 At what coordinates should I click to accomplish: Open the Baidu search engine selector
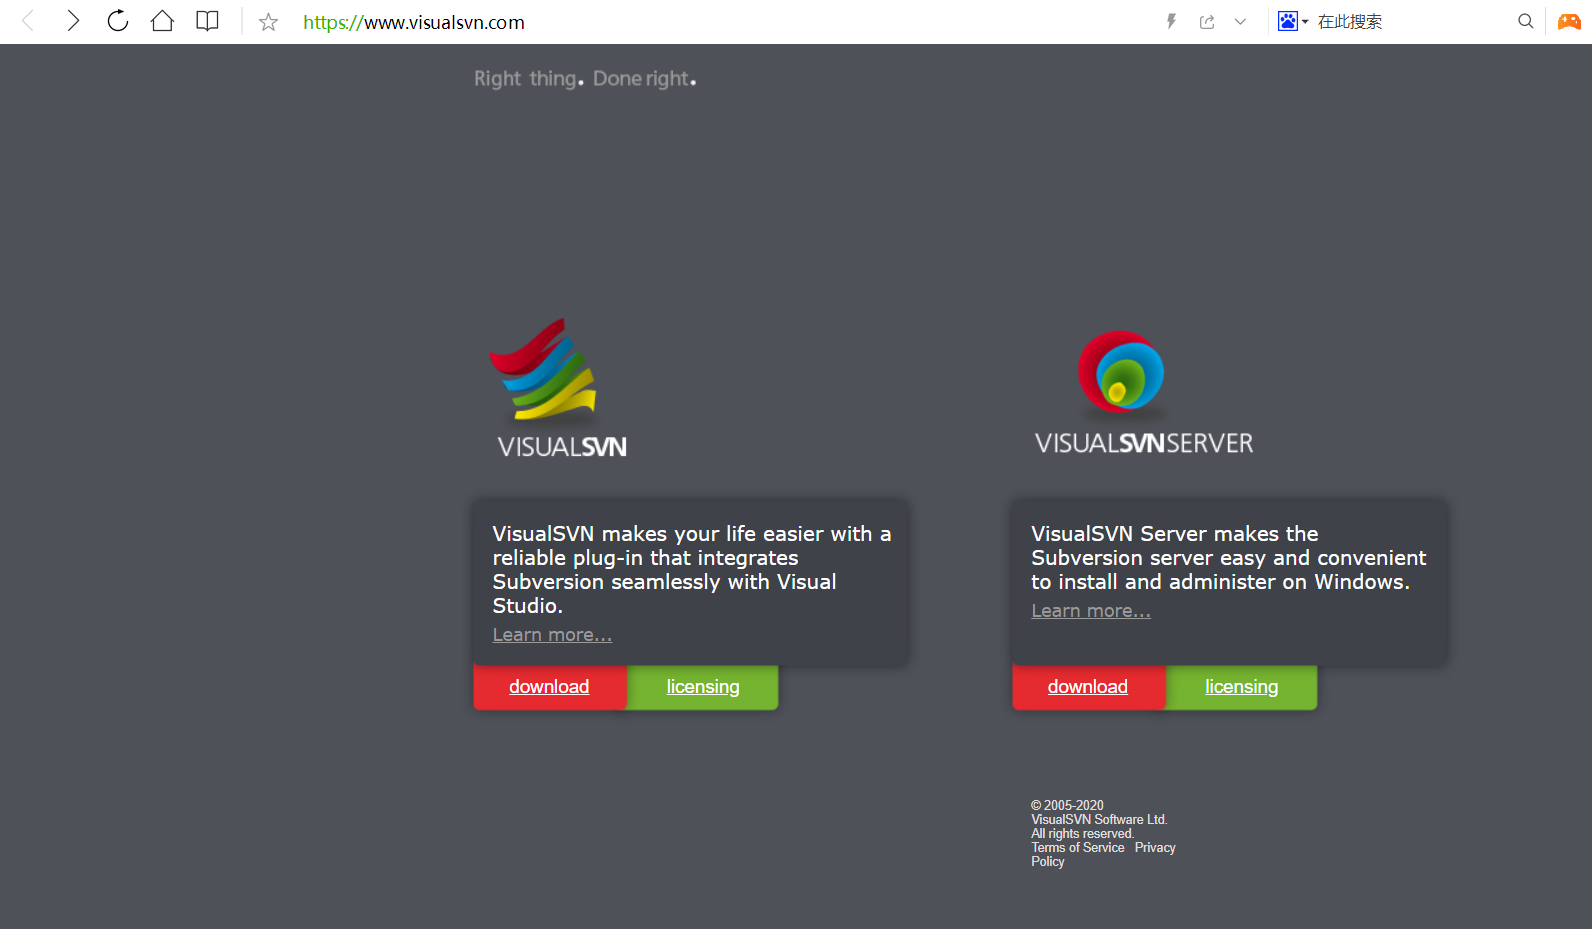[1293, 21]
